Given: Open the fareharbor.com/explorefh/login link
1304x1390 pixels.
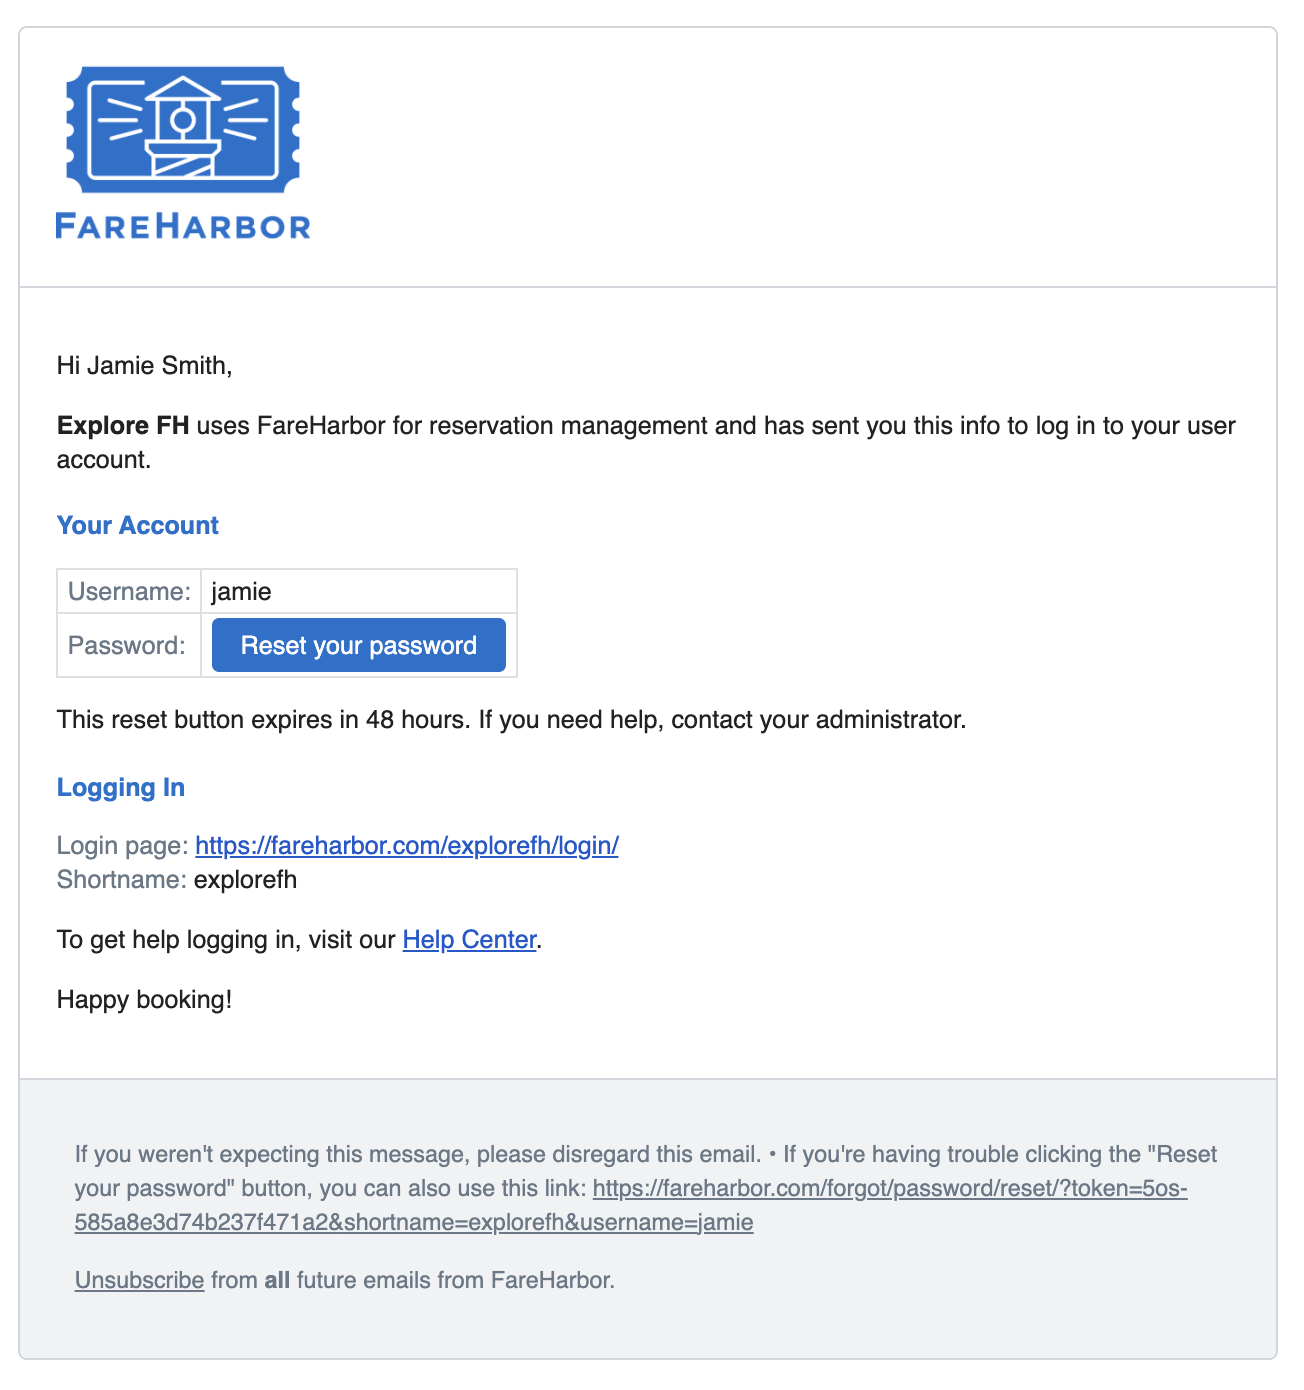Looking at the screenshot, I should 407,845.
